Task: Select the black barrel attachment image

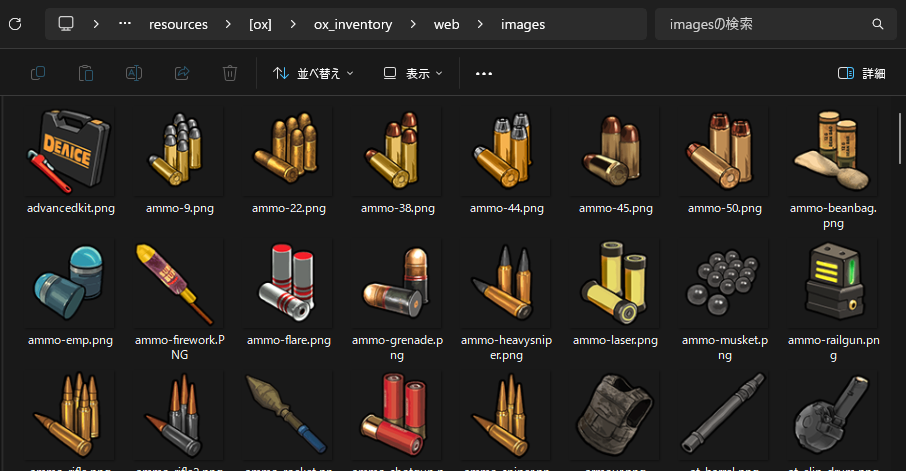Action: click(725, 413)
